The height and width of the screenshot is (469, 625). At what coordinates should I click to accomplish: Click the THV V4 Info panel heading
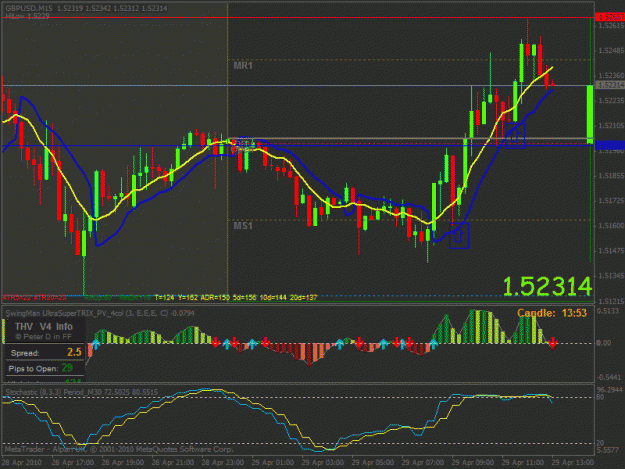click(x=44, y=327)
